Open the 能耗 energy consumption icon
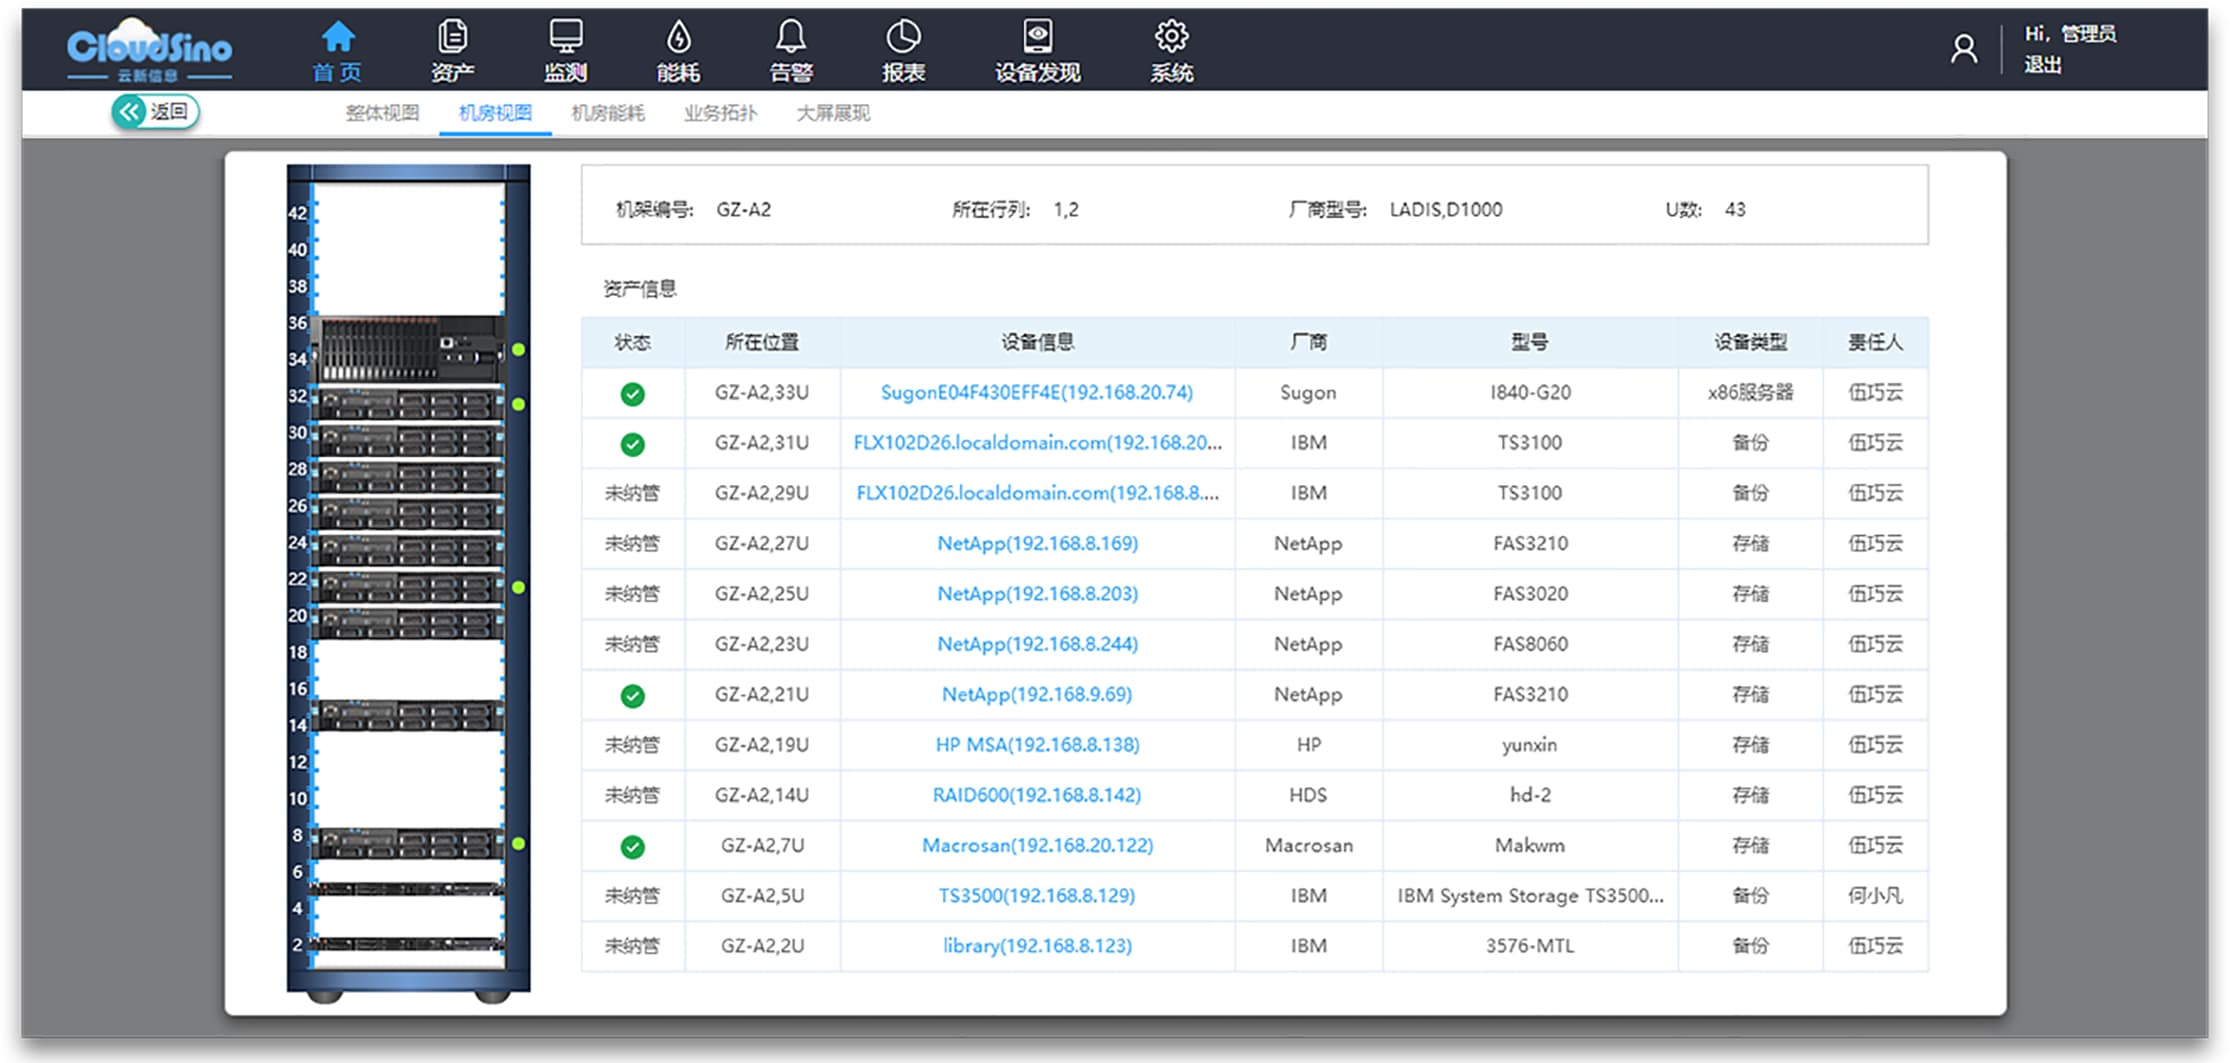The image size is (2230, 1063). (x=678, y=38)
